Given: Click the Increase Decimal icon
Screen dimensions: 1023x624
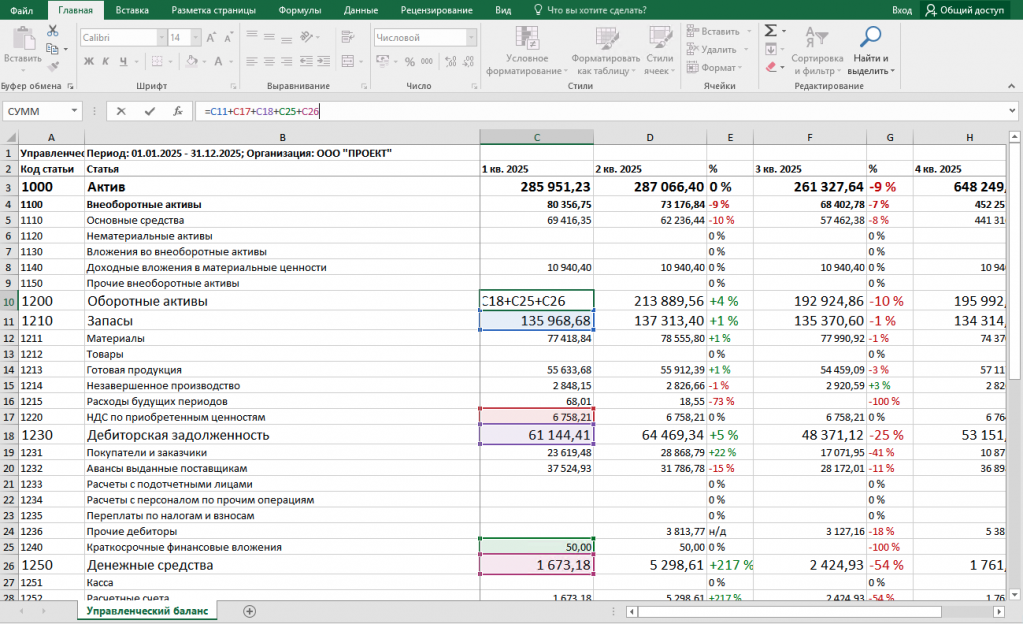Looking at the screenshot, I should point(450,61).
